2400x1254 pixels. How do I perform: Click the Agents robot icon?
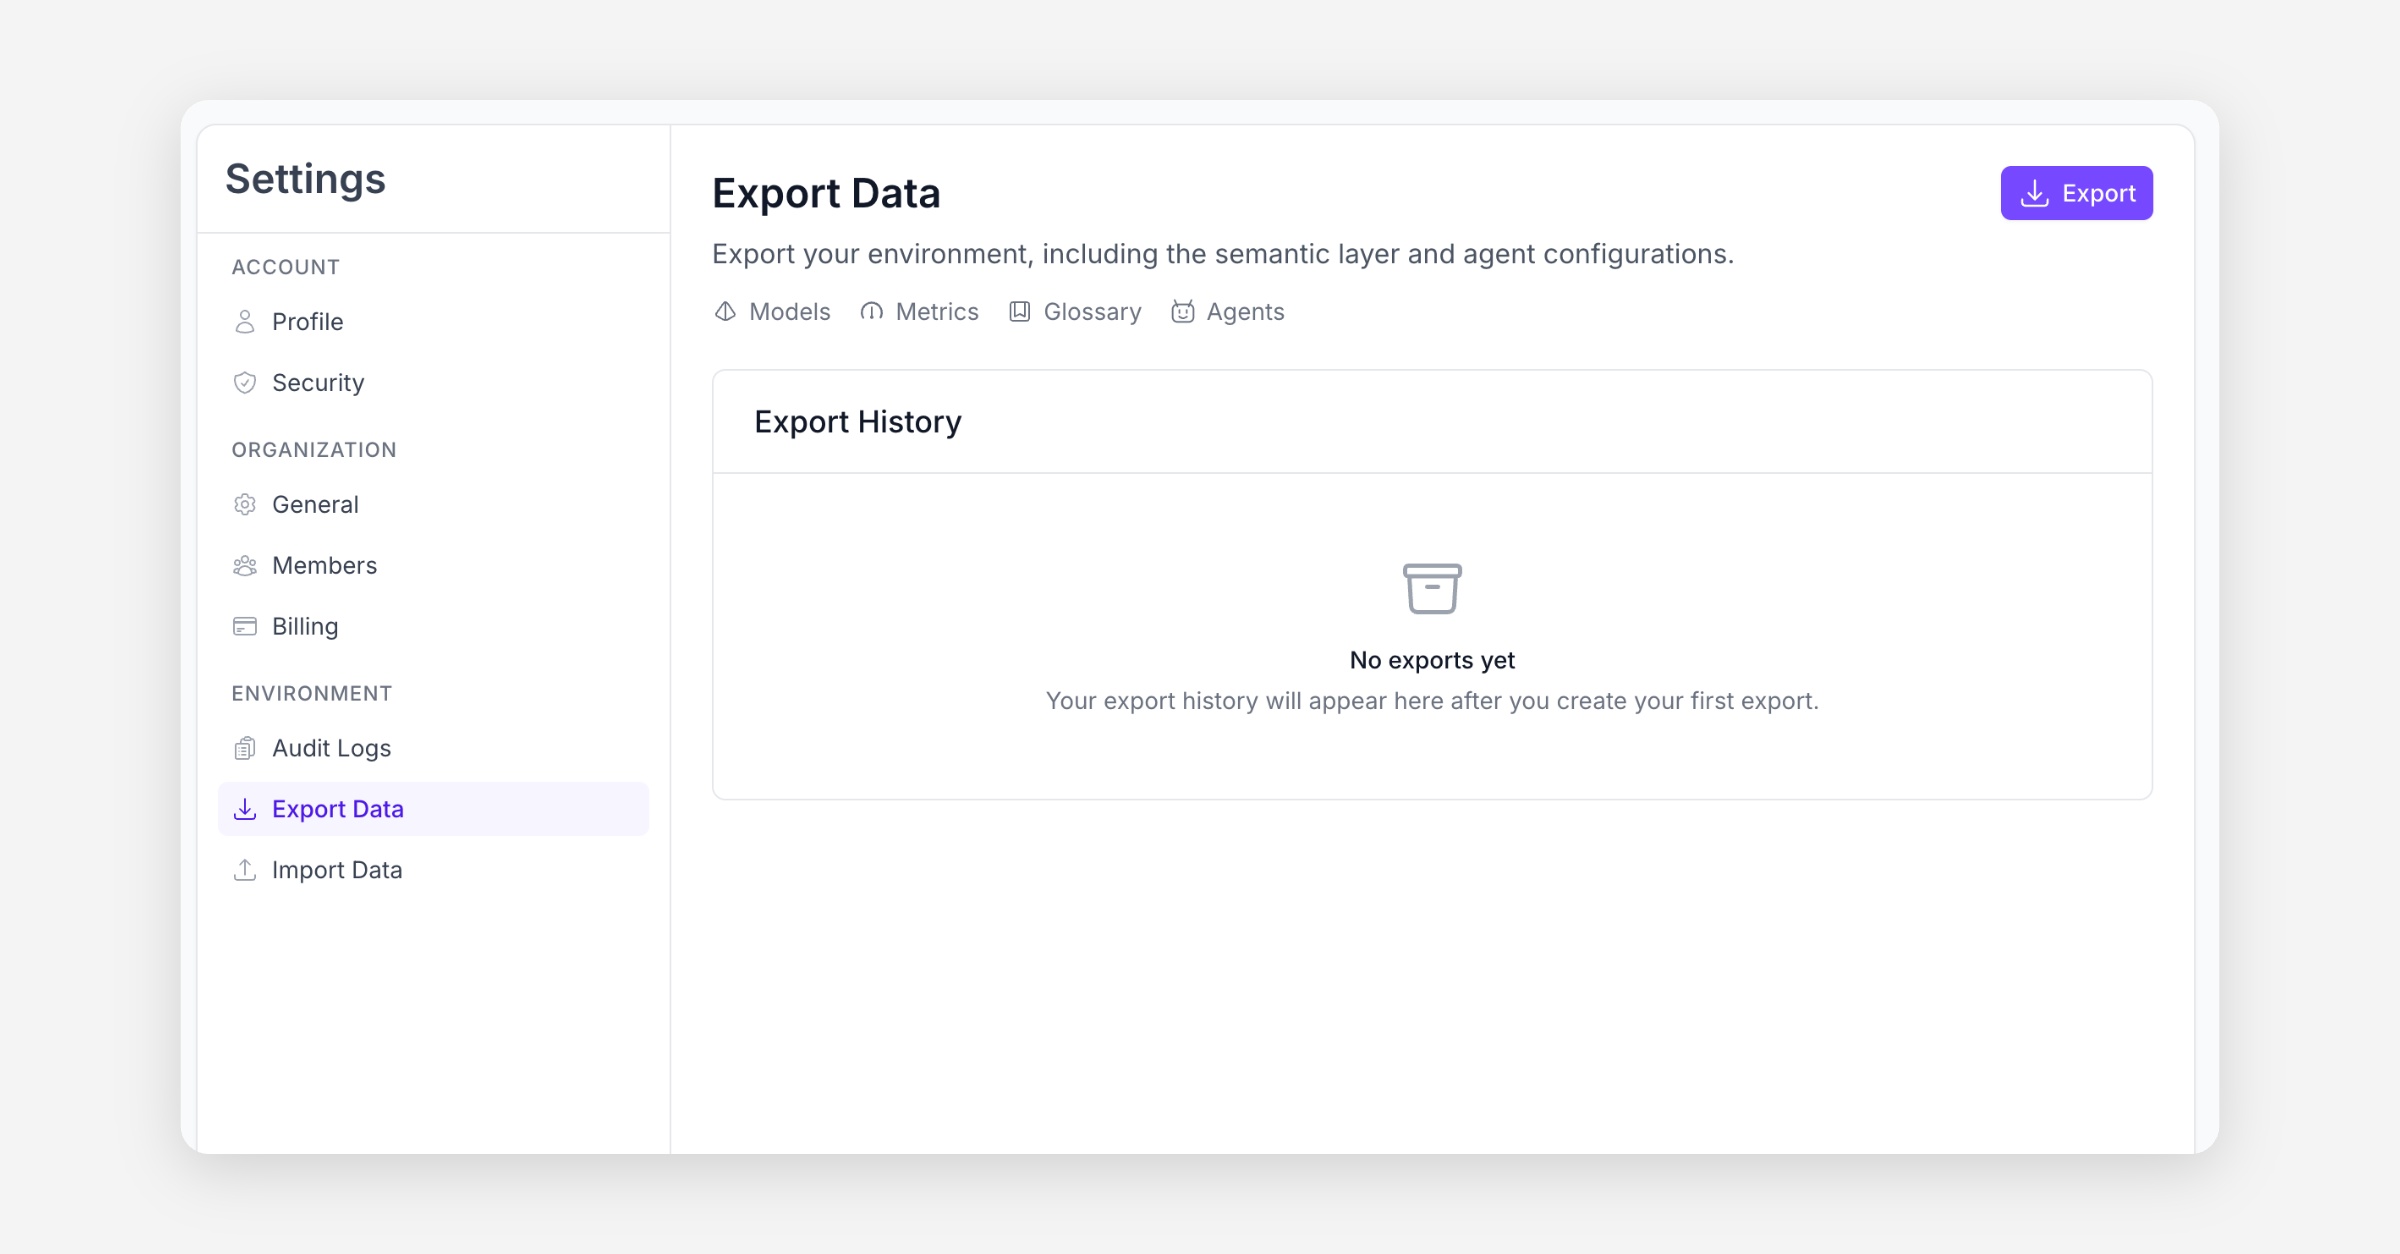(1182, 312)
